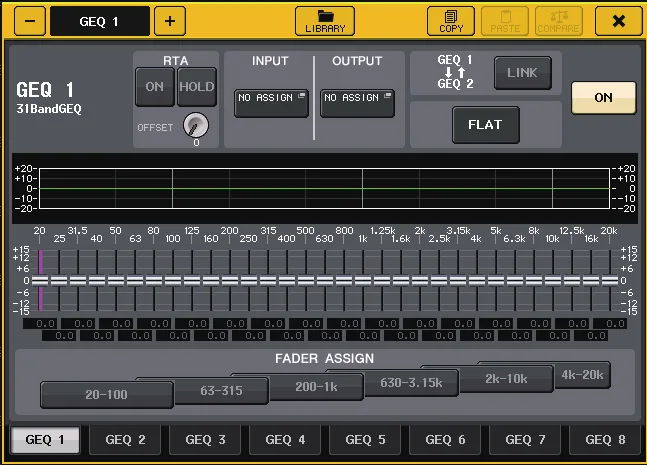Switch to the GEQ 5 tab
This screenshot has height=465, width=647.
(x=365, y=440)
